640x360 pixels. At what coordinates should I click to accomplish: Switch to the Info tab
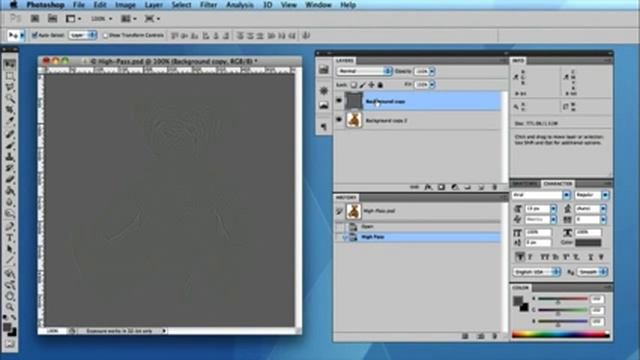pyautogui.click(x=518, y=61)
